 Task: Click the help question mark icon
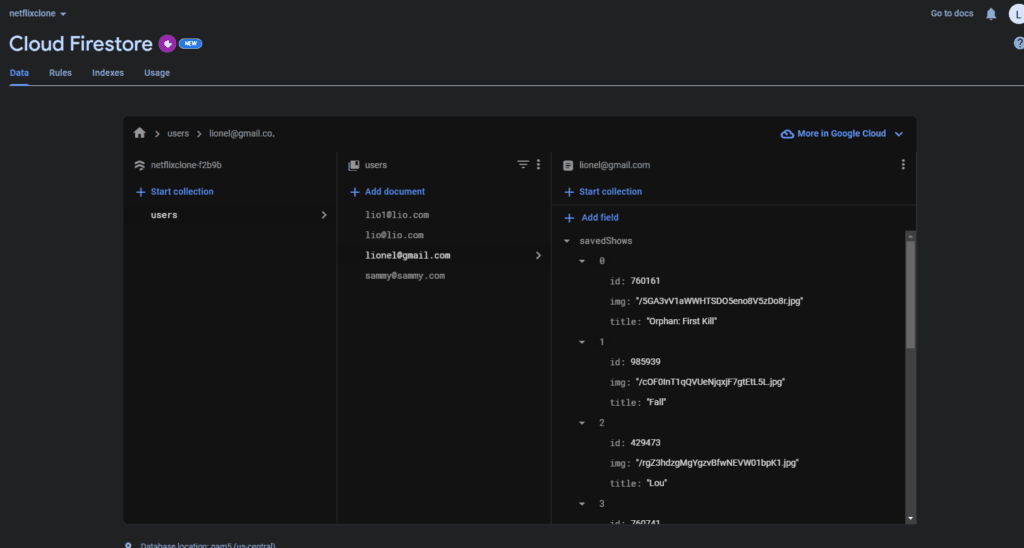(1018, 44)
